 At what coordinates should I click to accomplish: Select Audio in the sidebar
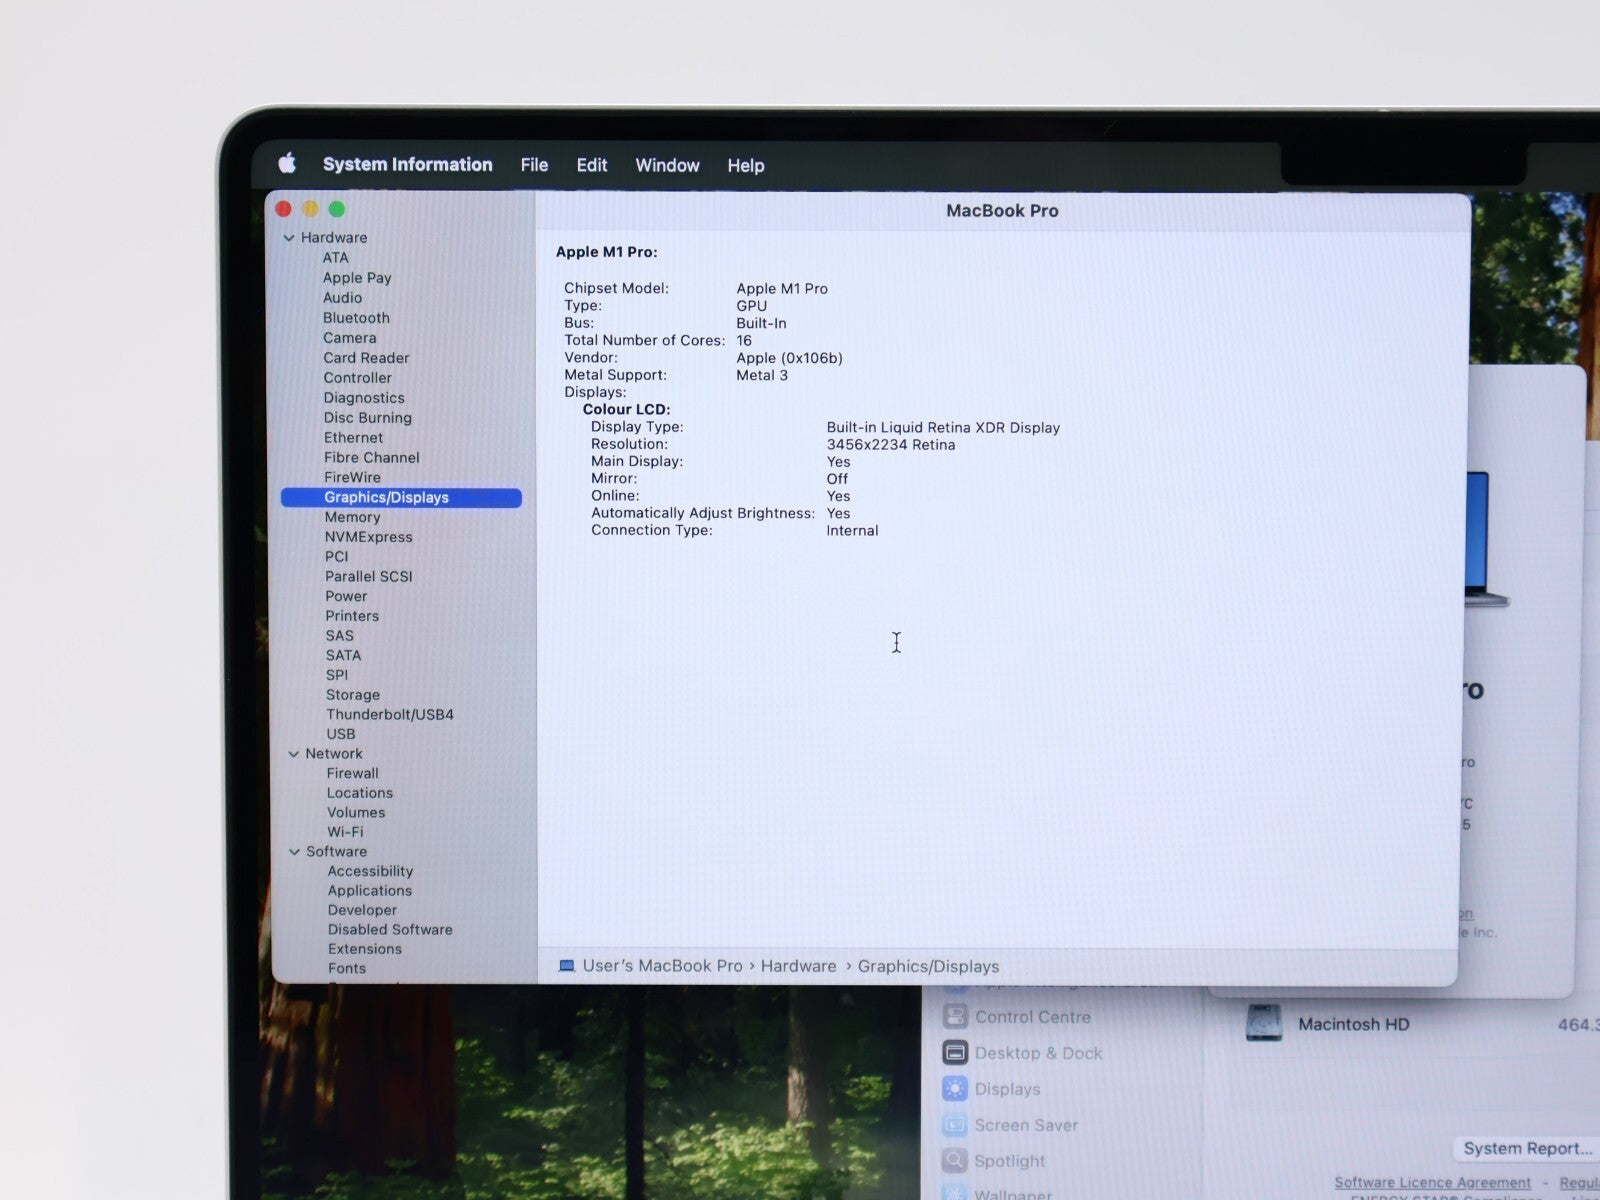pyautogui.click(x=342, y=298)
